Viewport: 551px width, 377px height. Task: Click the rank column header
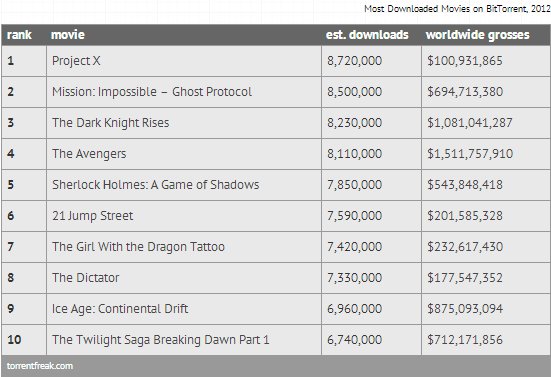(19, 35)
